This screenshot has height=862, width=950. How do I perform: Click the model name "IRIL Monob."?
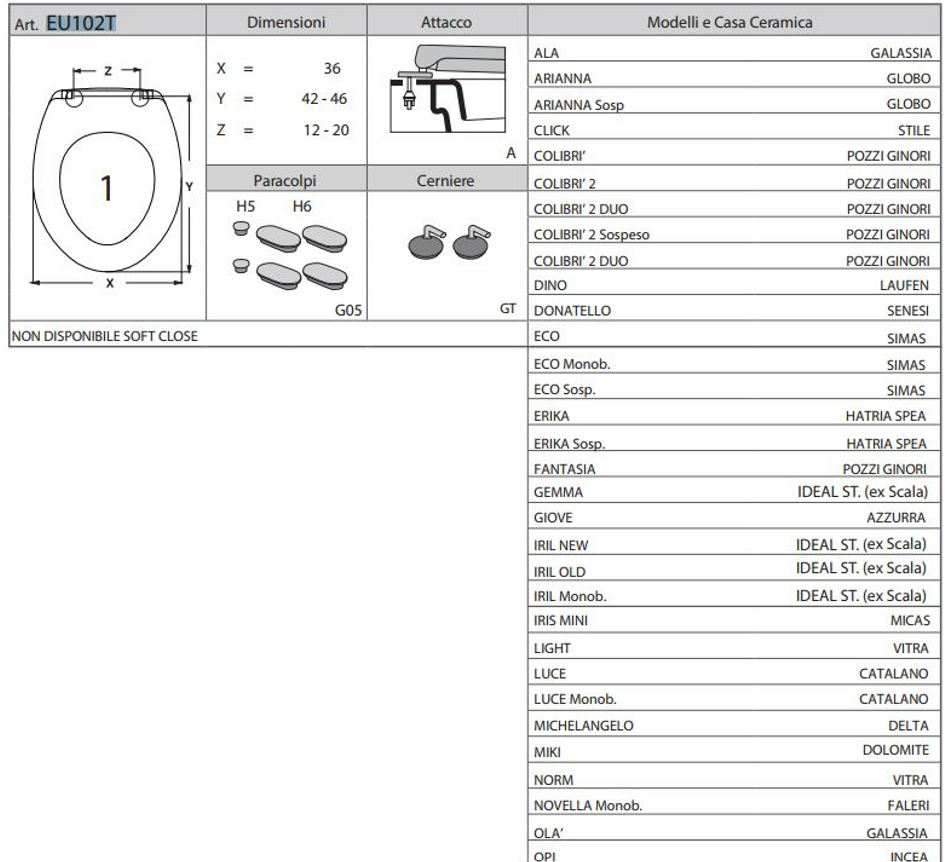[570, 597]
